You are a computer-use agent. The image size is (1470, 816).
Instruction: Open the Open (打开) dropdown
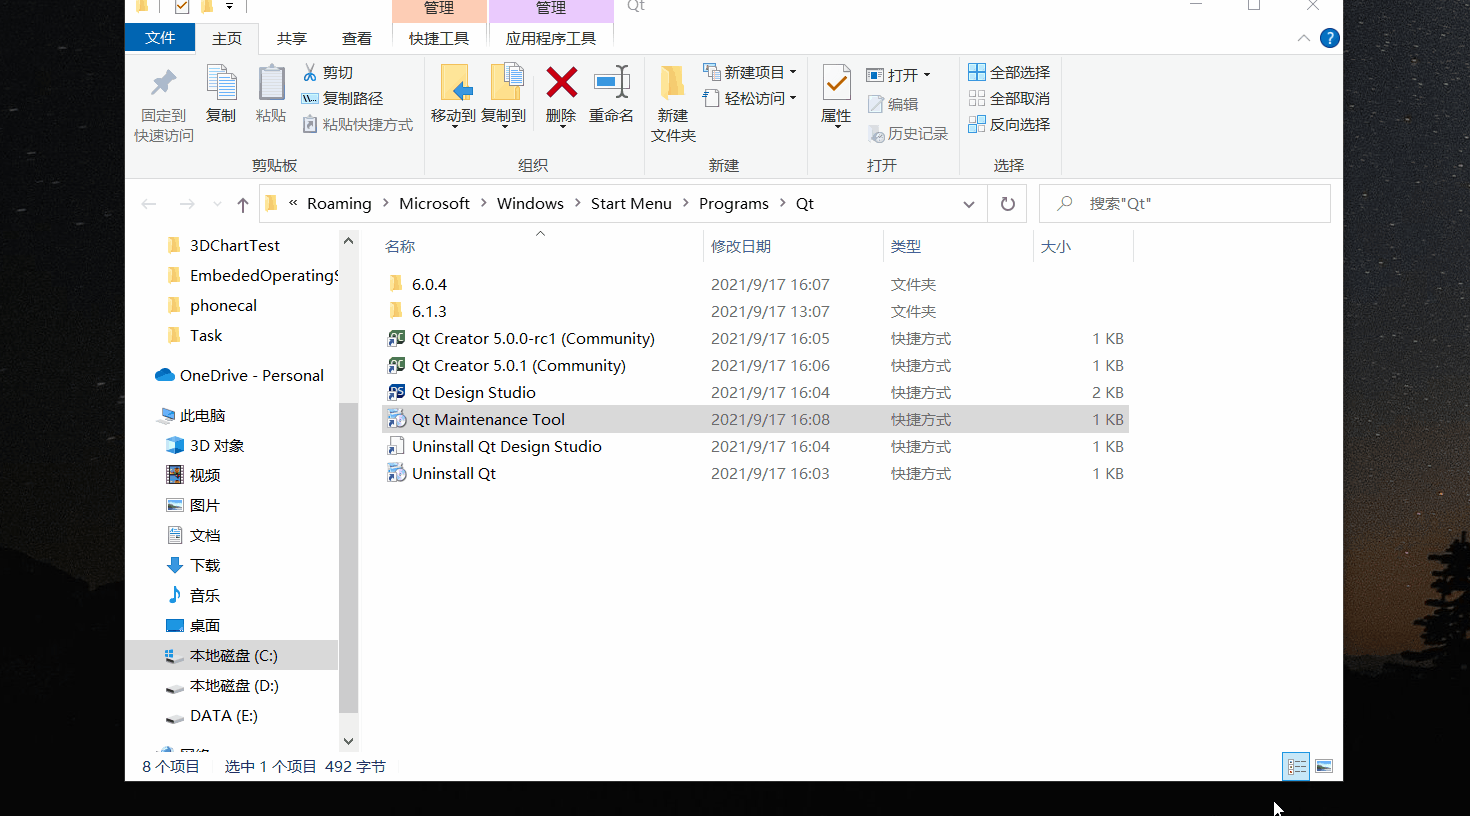pyautogui.click(x=899, y=75)
